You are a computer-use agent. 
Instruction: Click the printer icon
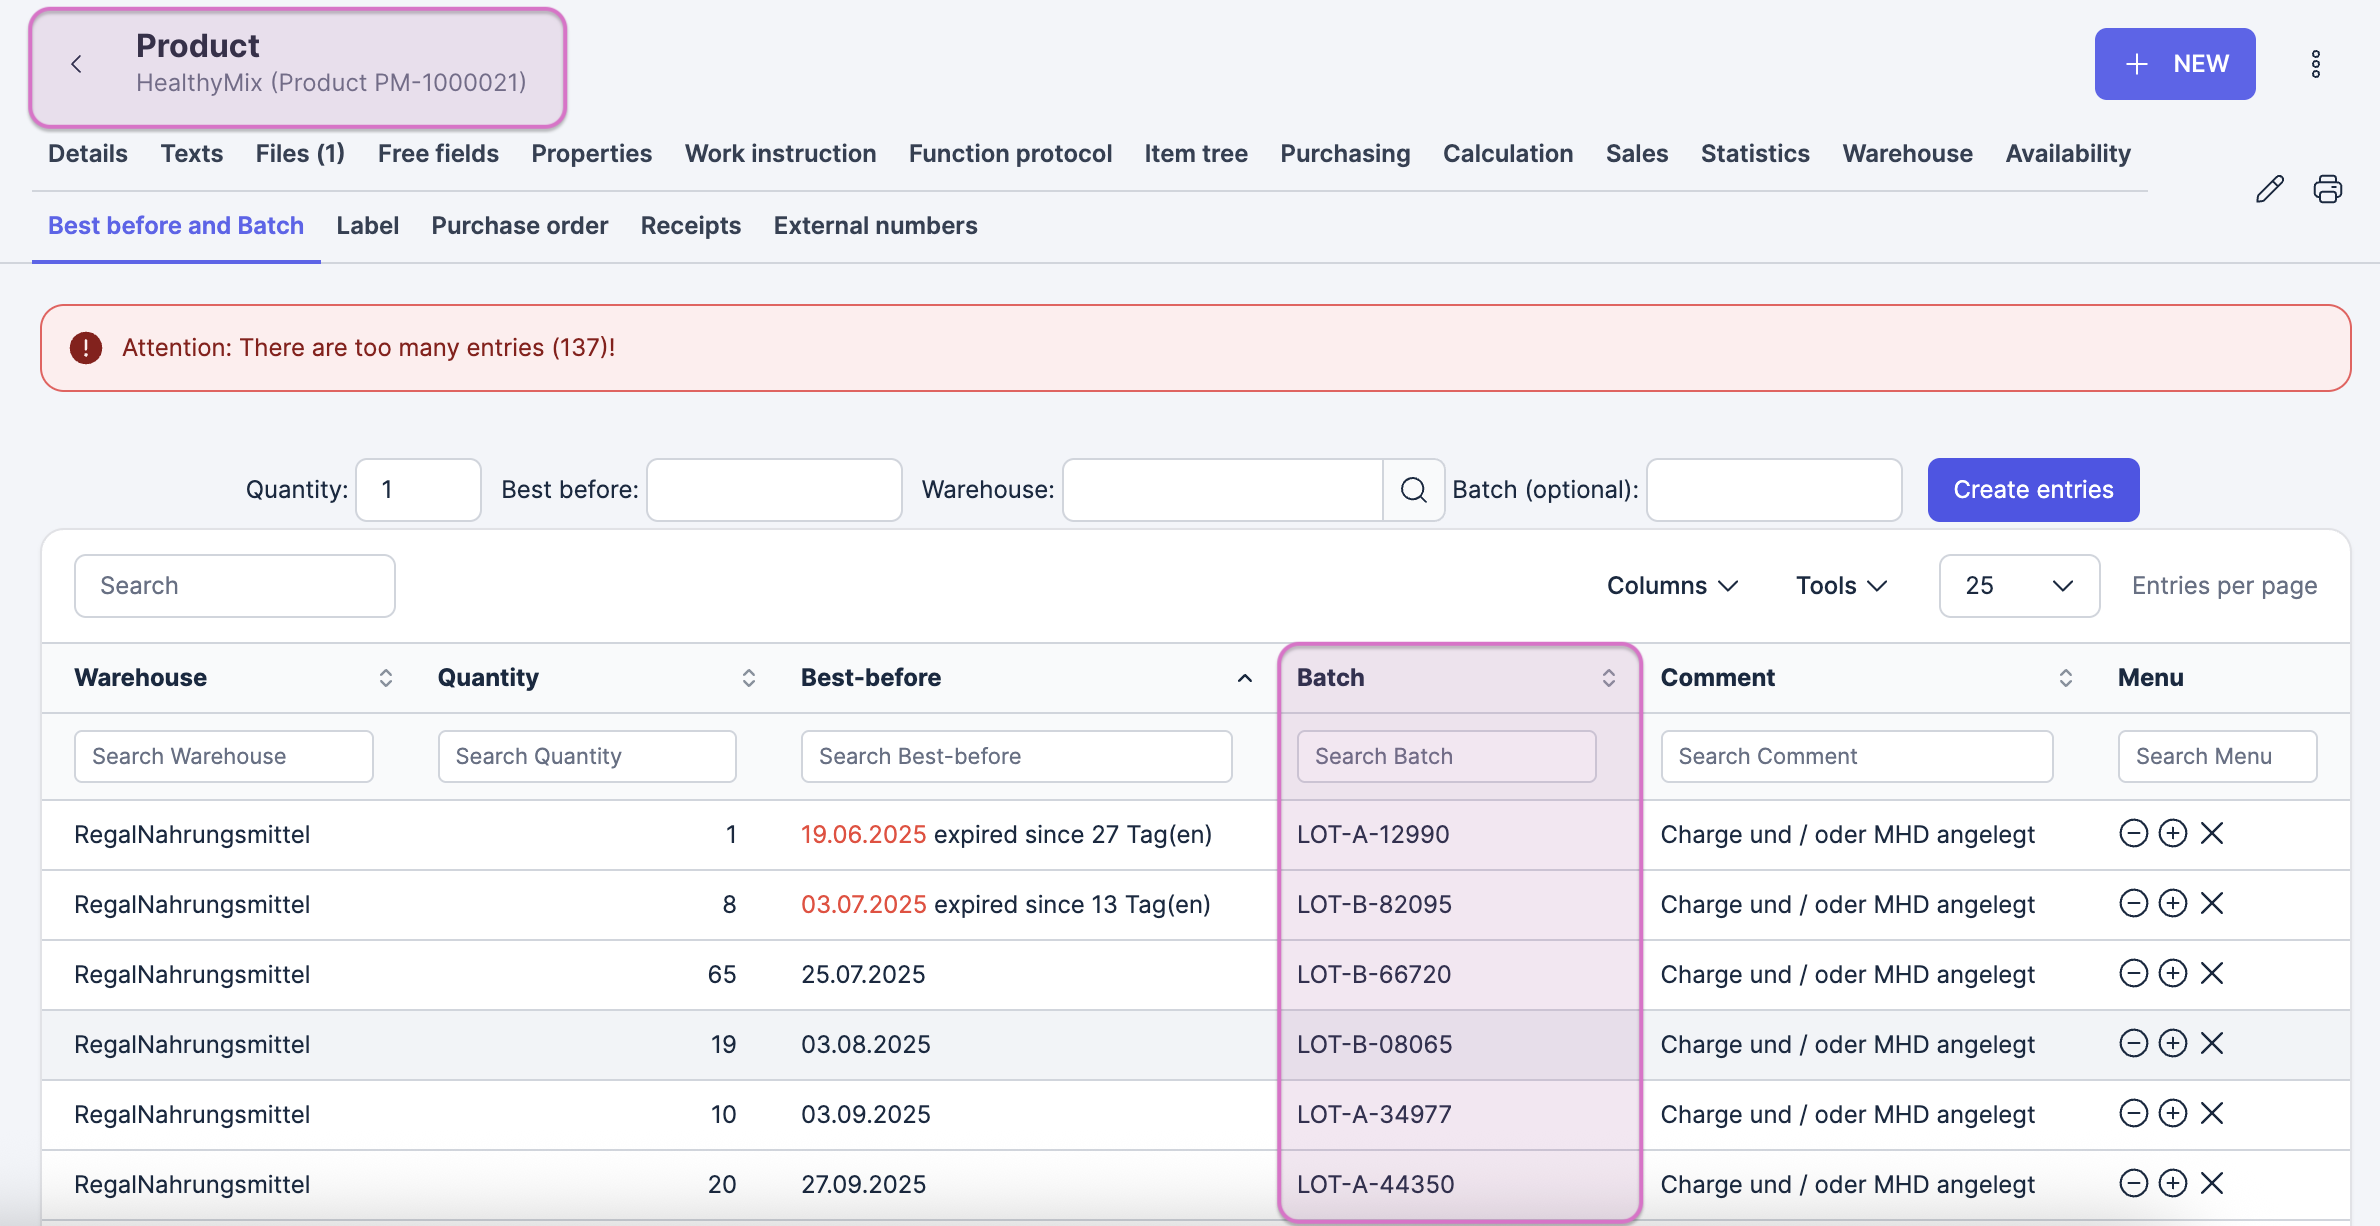tap(2327, 189)
